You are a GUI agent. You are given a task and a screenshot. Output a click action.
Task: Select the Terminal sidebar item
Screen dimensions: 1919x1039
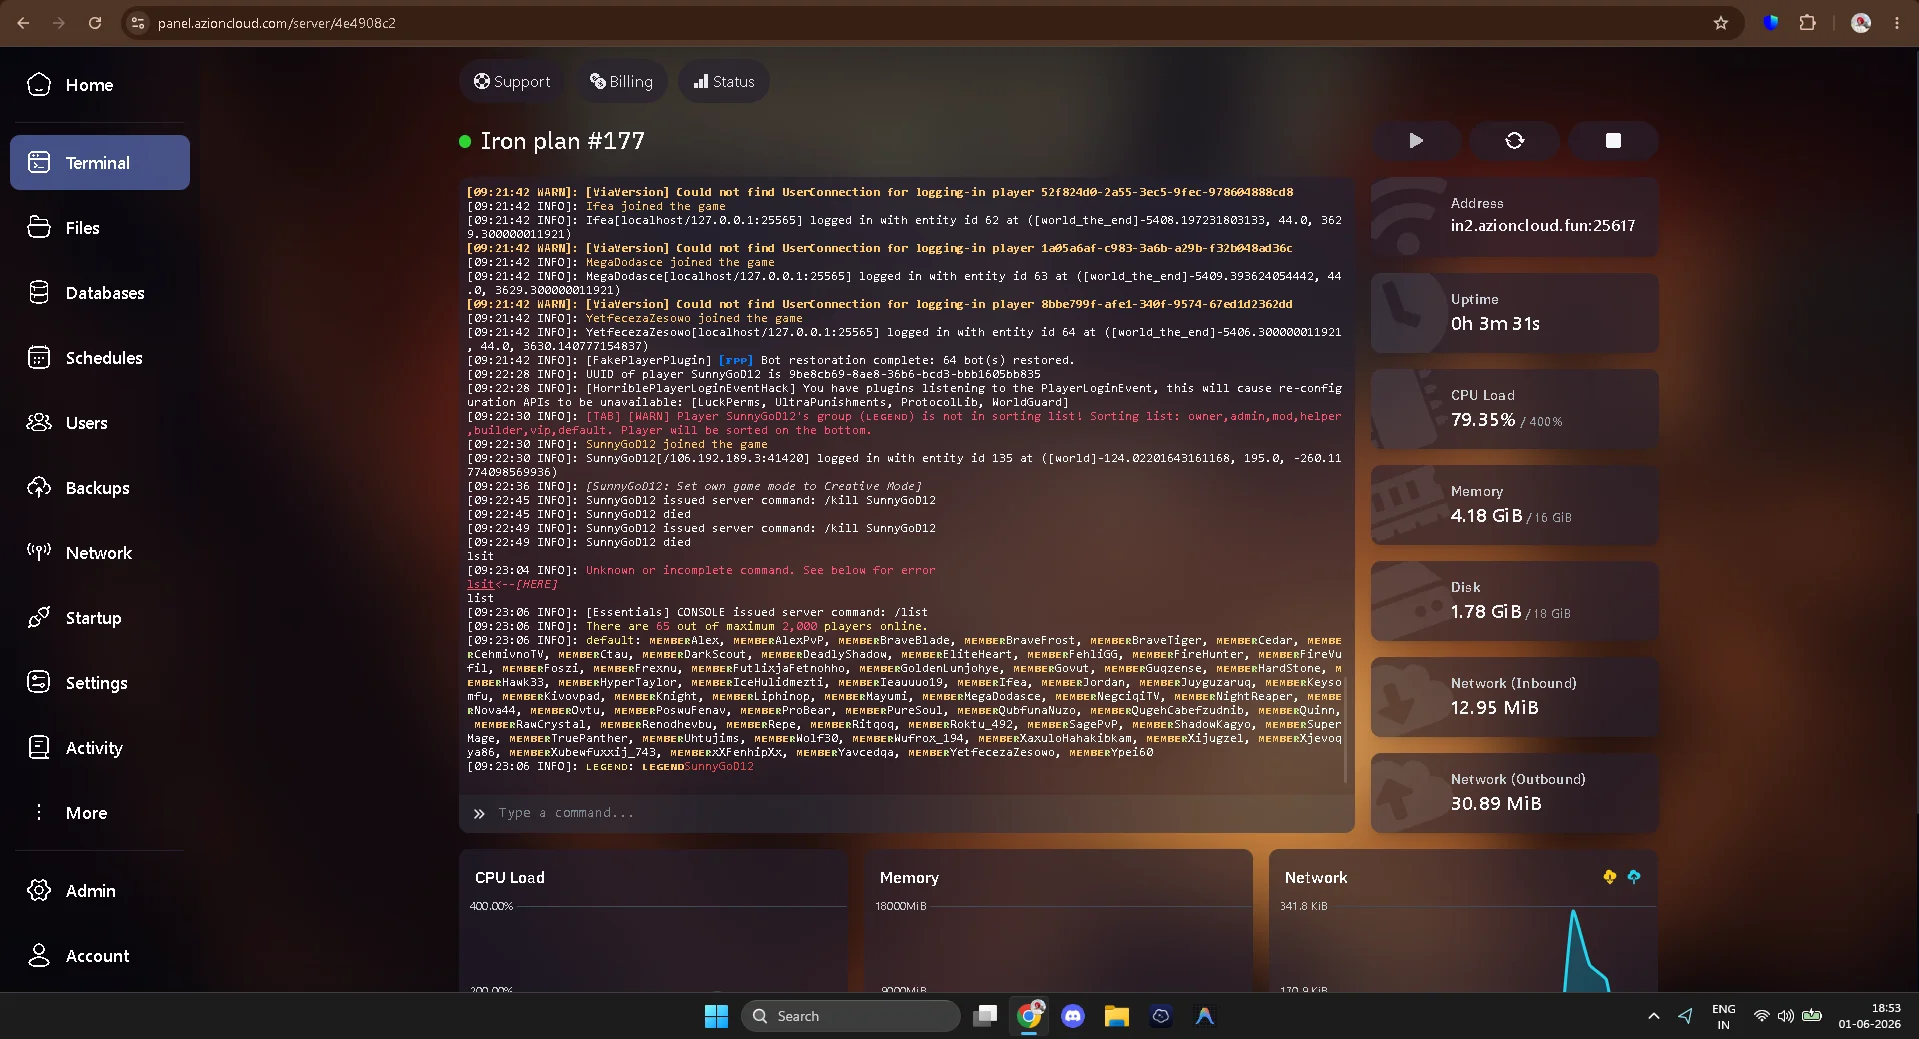[99, 163]
